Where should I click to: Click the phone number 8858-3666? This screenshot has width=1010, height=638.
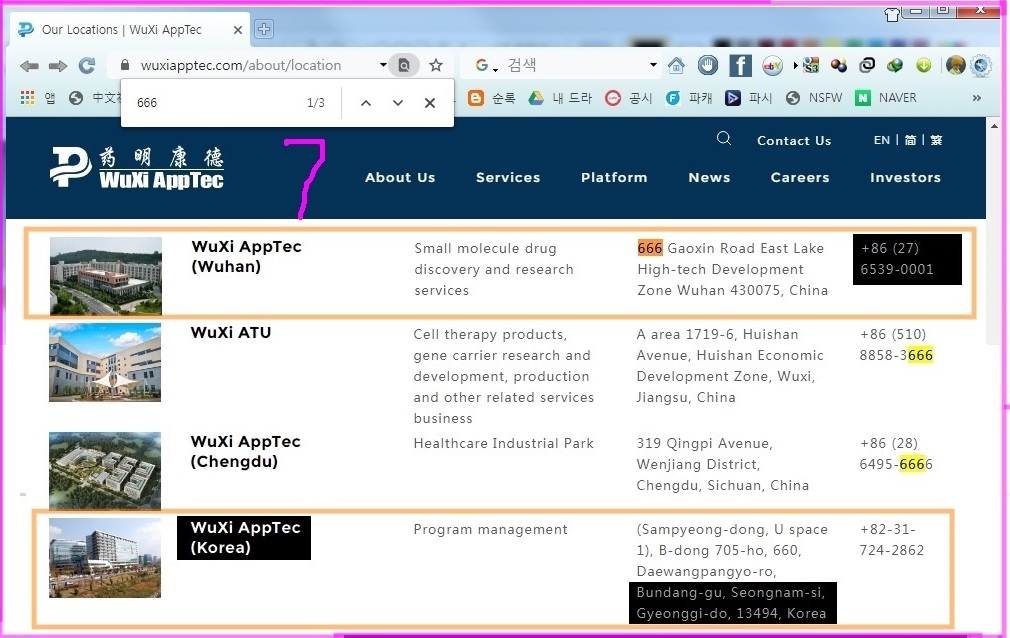point(896,355)
